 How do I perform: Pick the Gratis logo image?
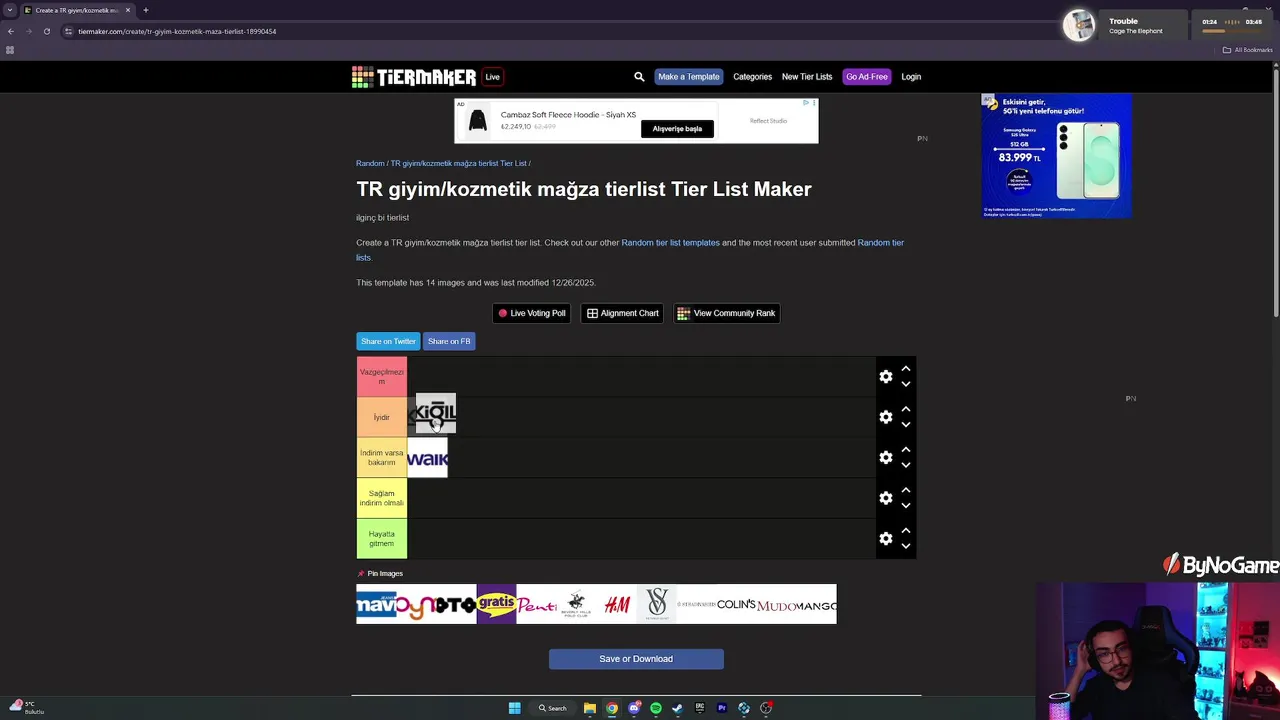(496, 604)
